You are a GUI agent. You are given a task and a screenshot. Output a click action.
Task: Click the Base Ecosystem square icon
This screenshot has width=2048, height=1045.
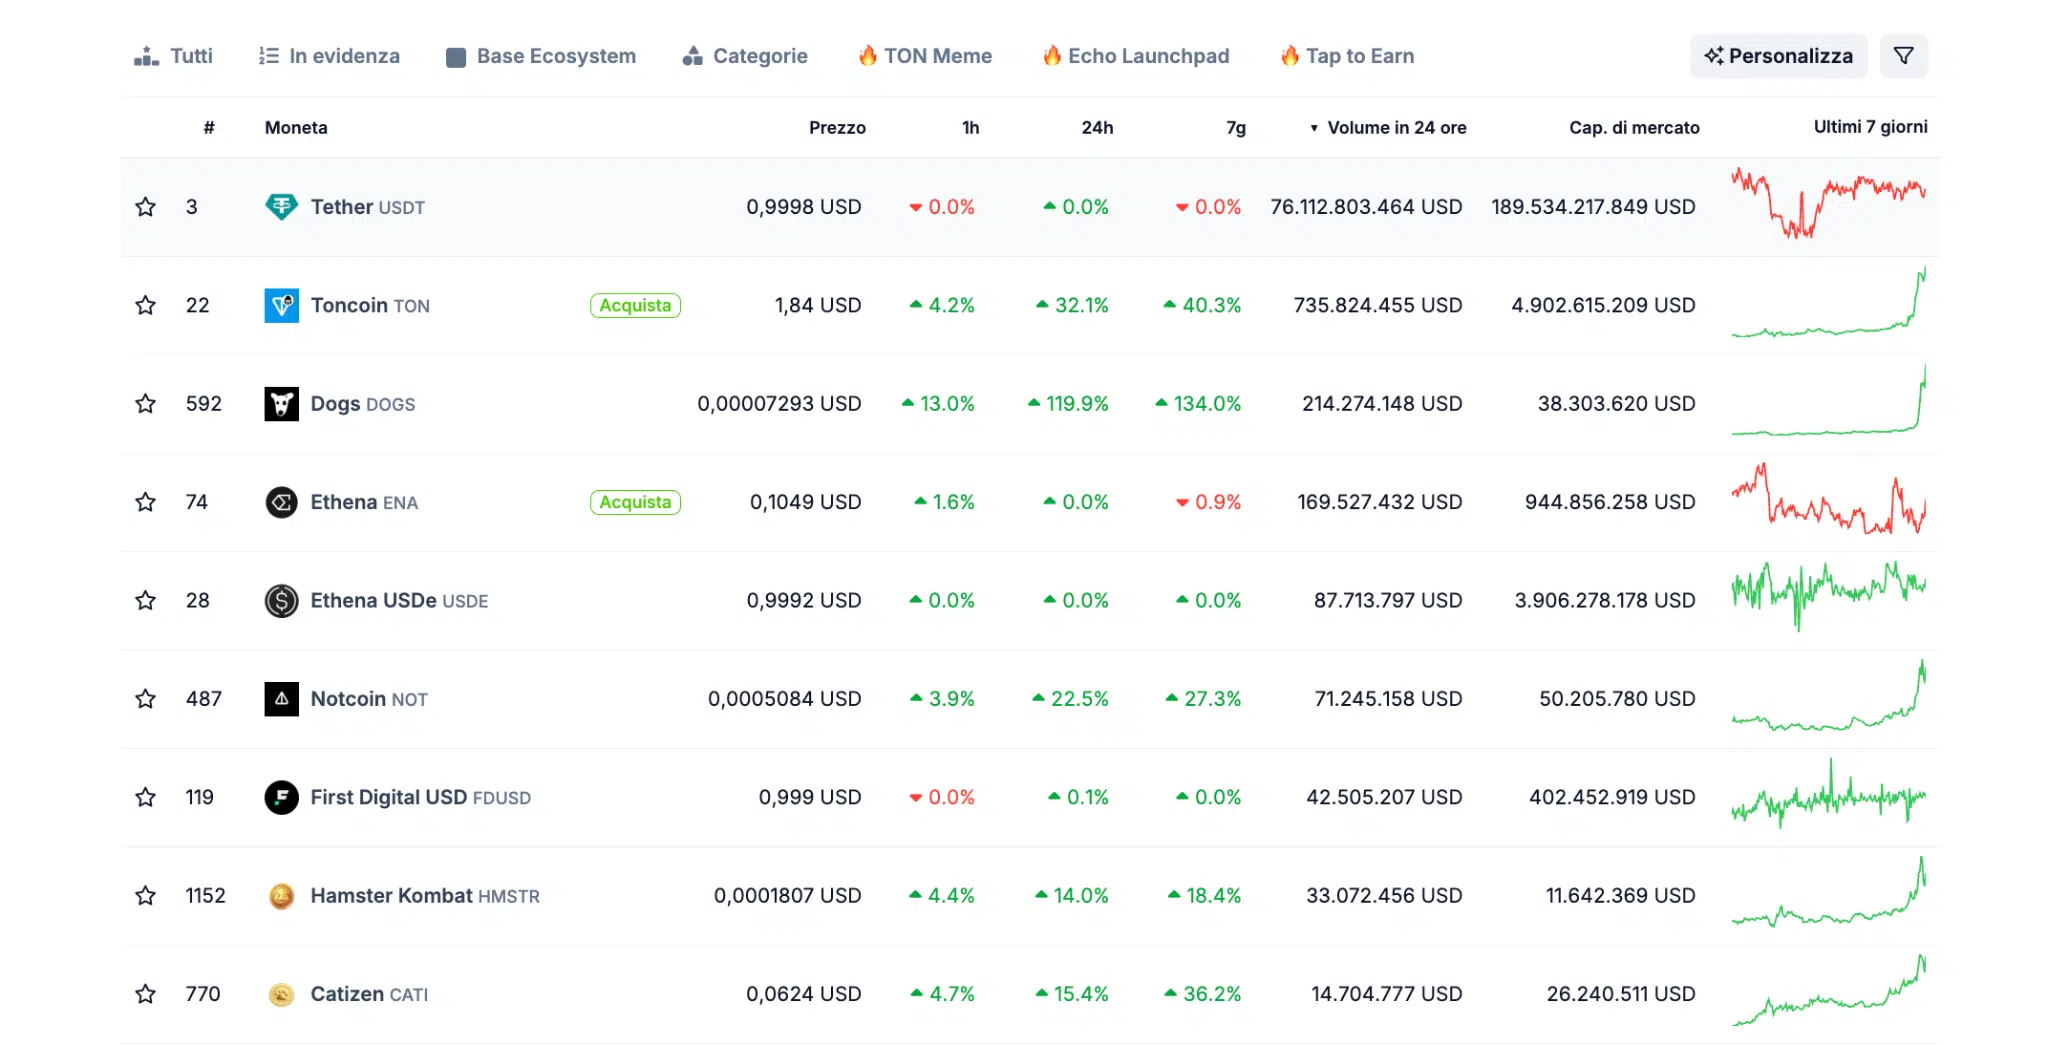tap(456, 57)
